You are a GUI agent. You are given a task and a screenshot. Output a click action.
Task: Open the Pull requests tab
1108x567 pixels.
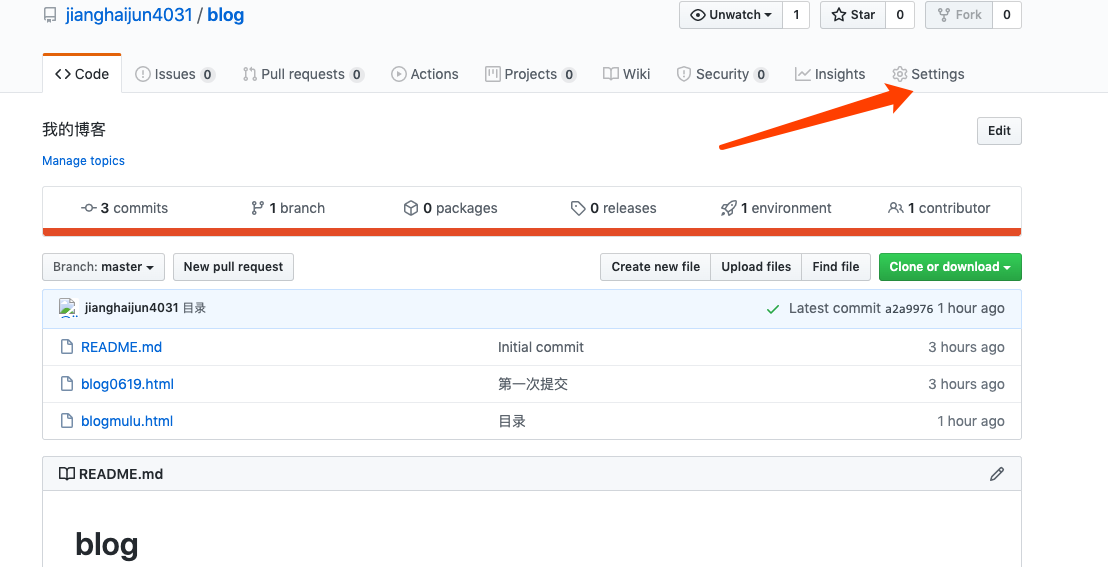pyautogui.click(x=303, y=74)
